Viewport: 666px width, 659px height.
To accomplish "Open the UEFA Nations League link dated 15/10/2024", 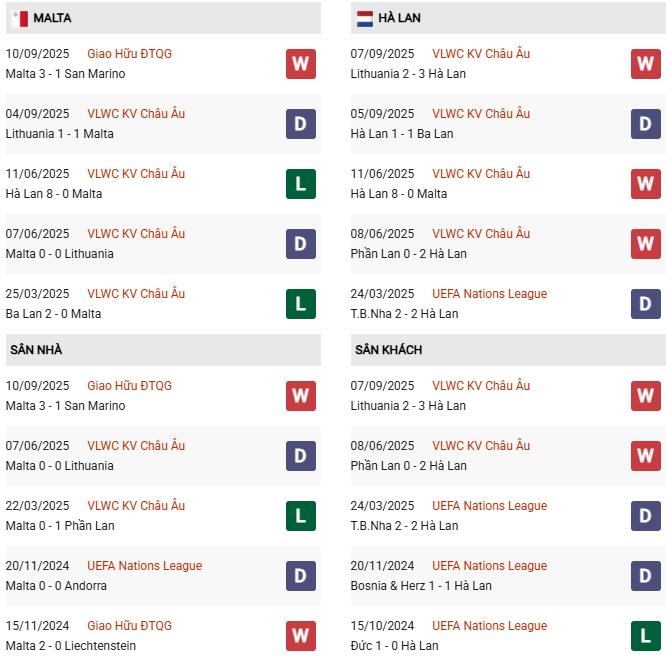I will 489,626.
